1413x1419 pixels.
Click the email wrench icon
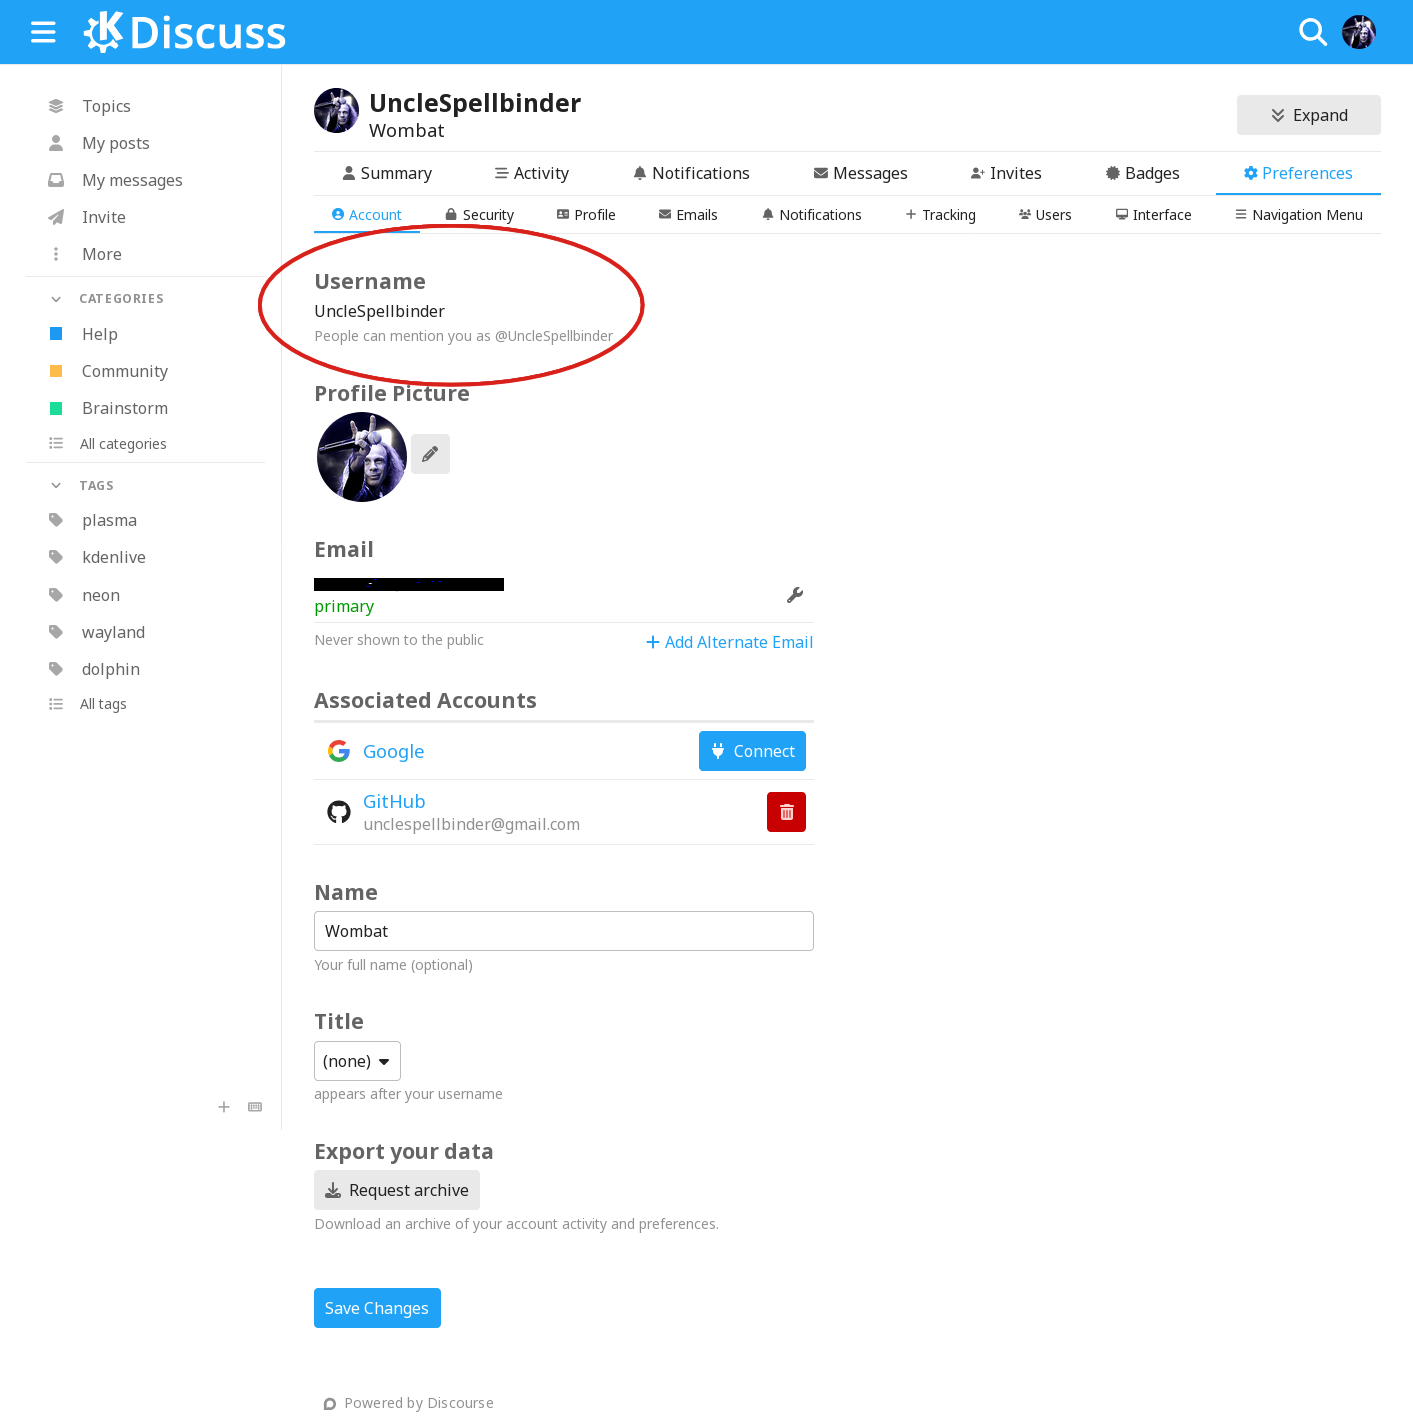[795, 595]
